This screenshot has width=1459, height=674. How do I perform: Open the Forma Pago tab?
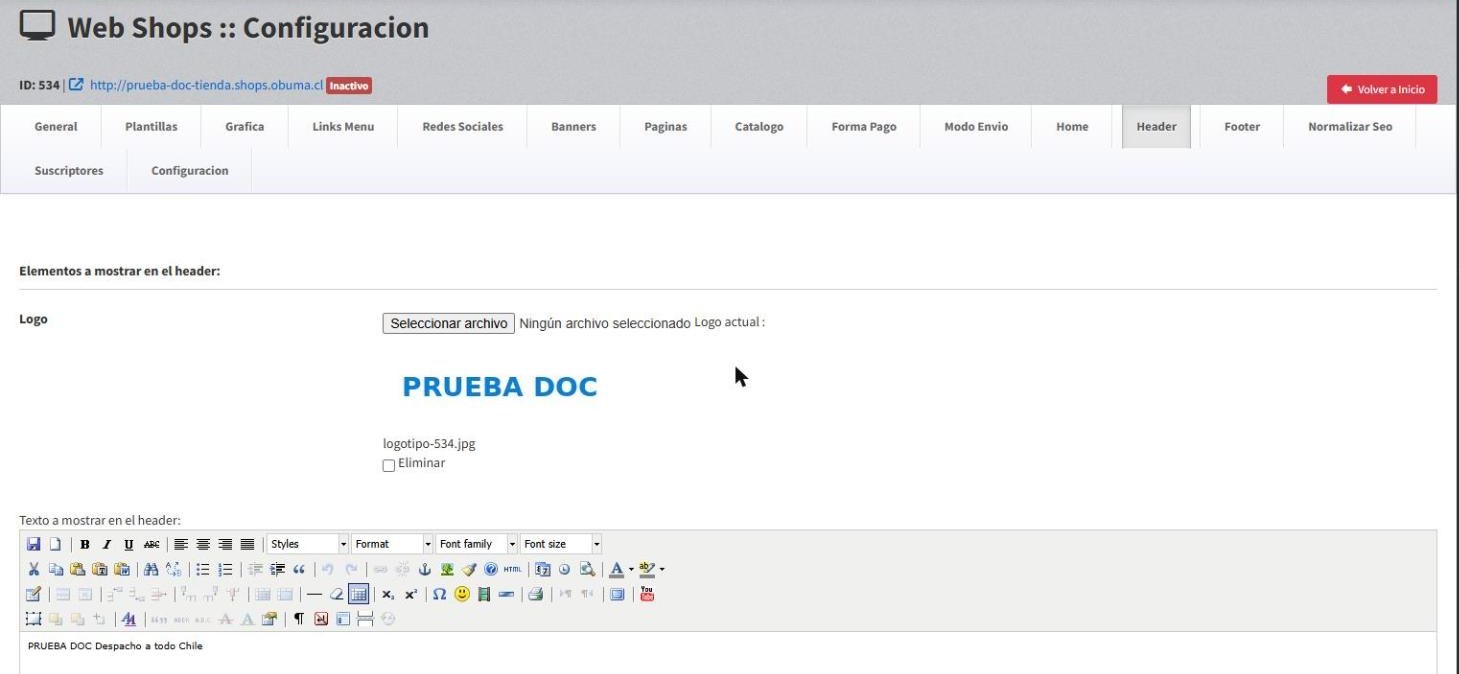(x=864, y=127)
